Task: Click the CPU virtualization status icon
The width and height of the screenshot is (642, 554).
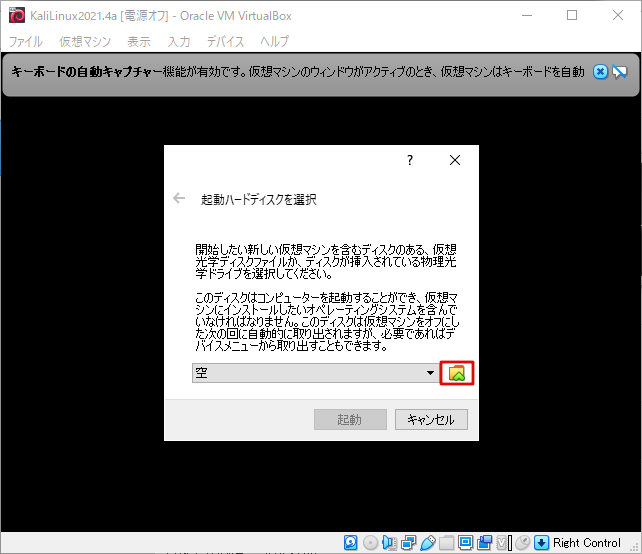Action: tap(504, 543)
